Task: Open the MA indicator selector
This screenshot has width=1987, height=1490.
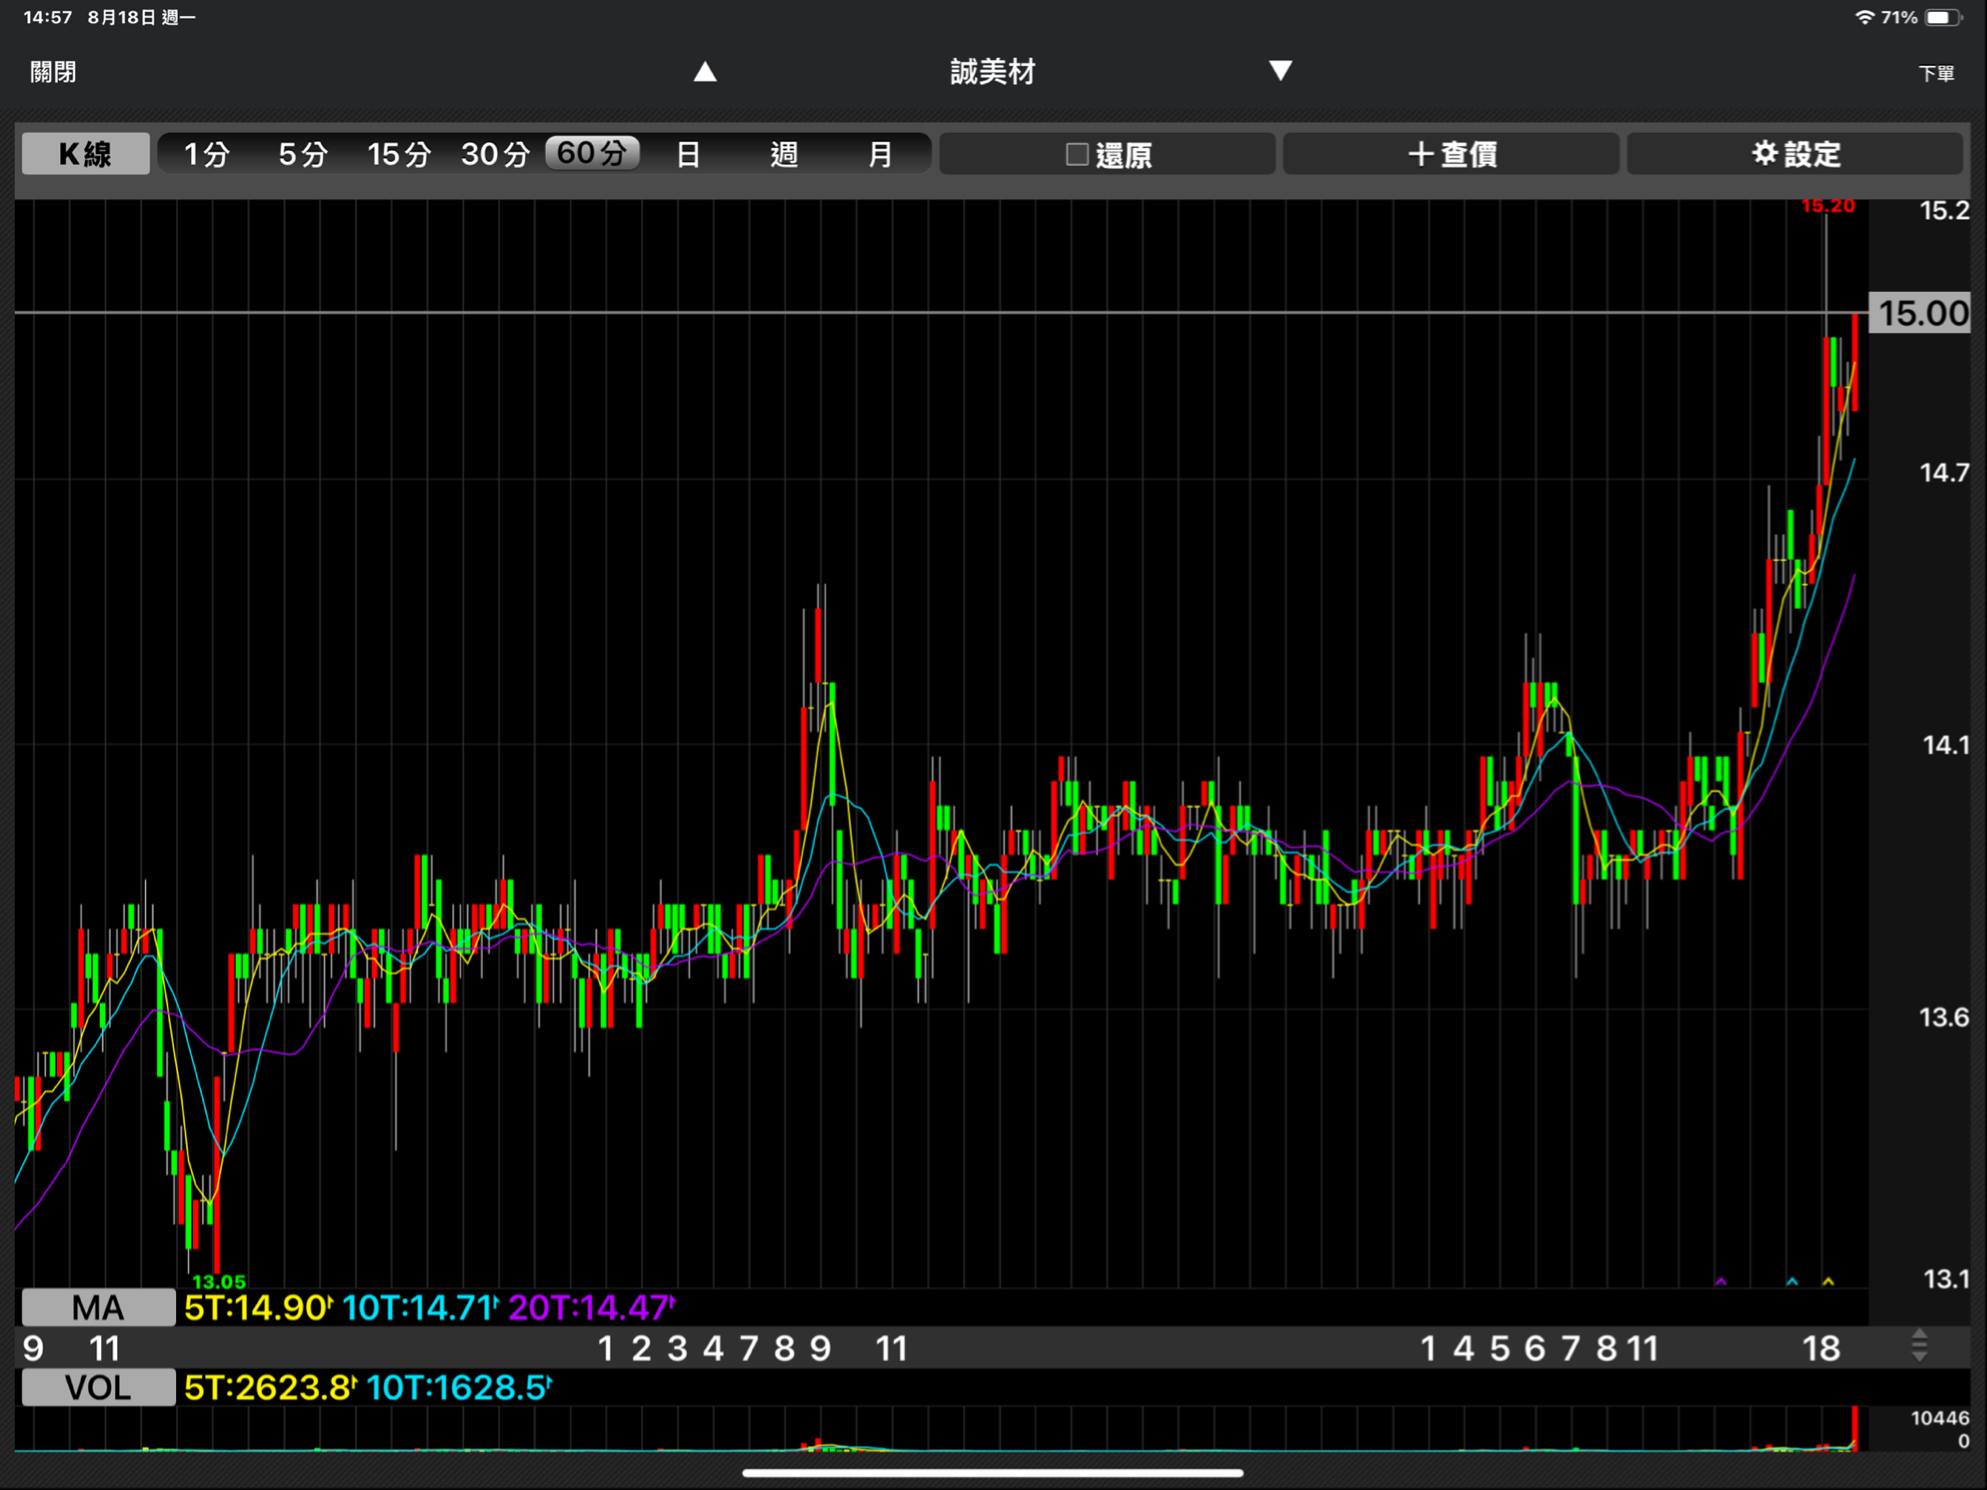Action: point(98,1307)
